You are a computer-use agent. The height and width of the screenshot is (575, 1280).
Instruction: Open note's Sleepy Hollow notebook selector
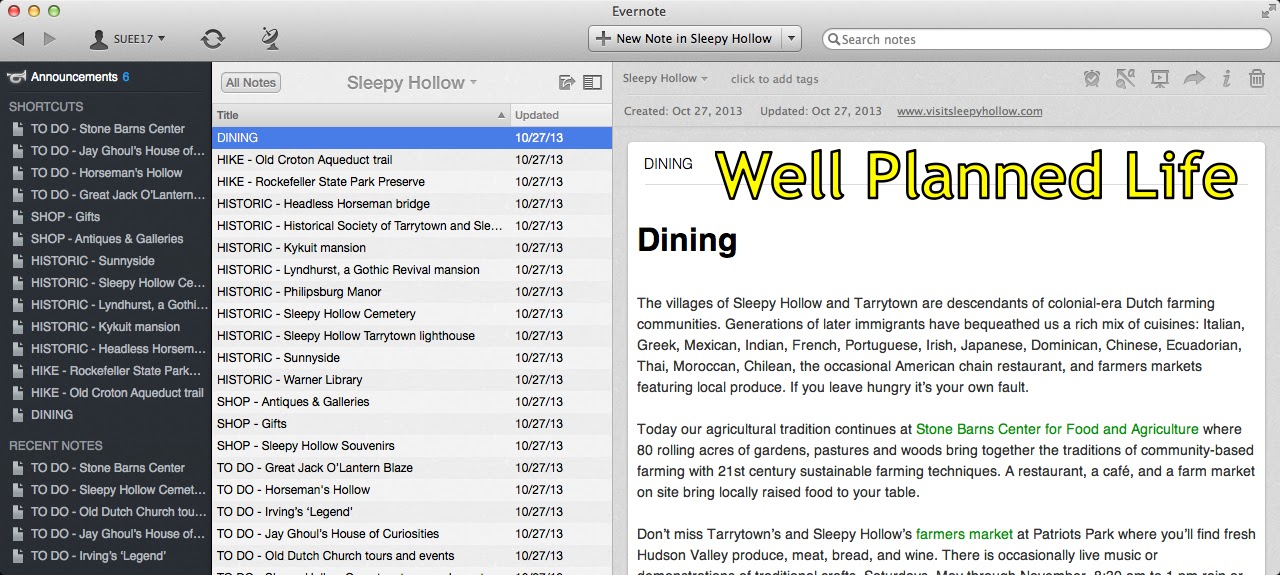pyautogui.click(x=665, y=79)
